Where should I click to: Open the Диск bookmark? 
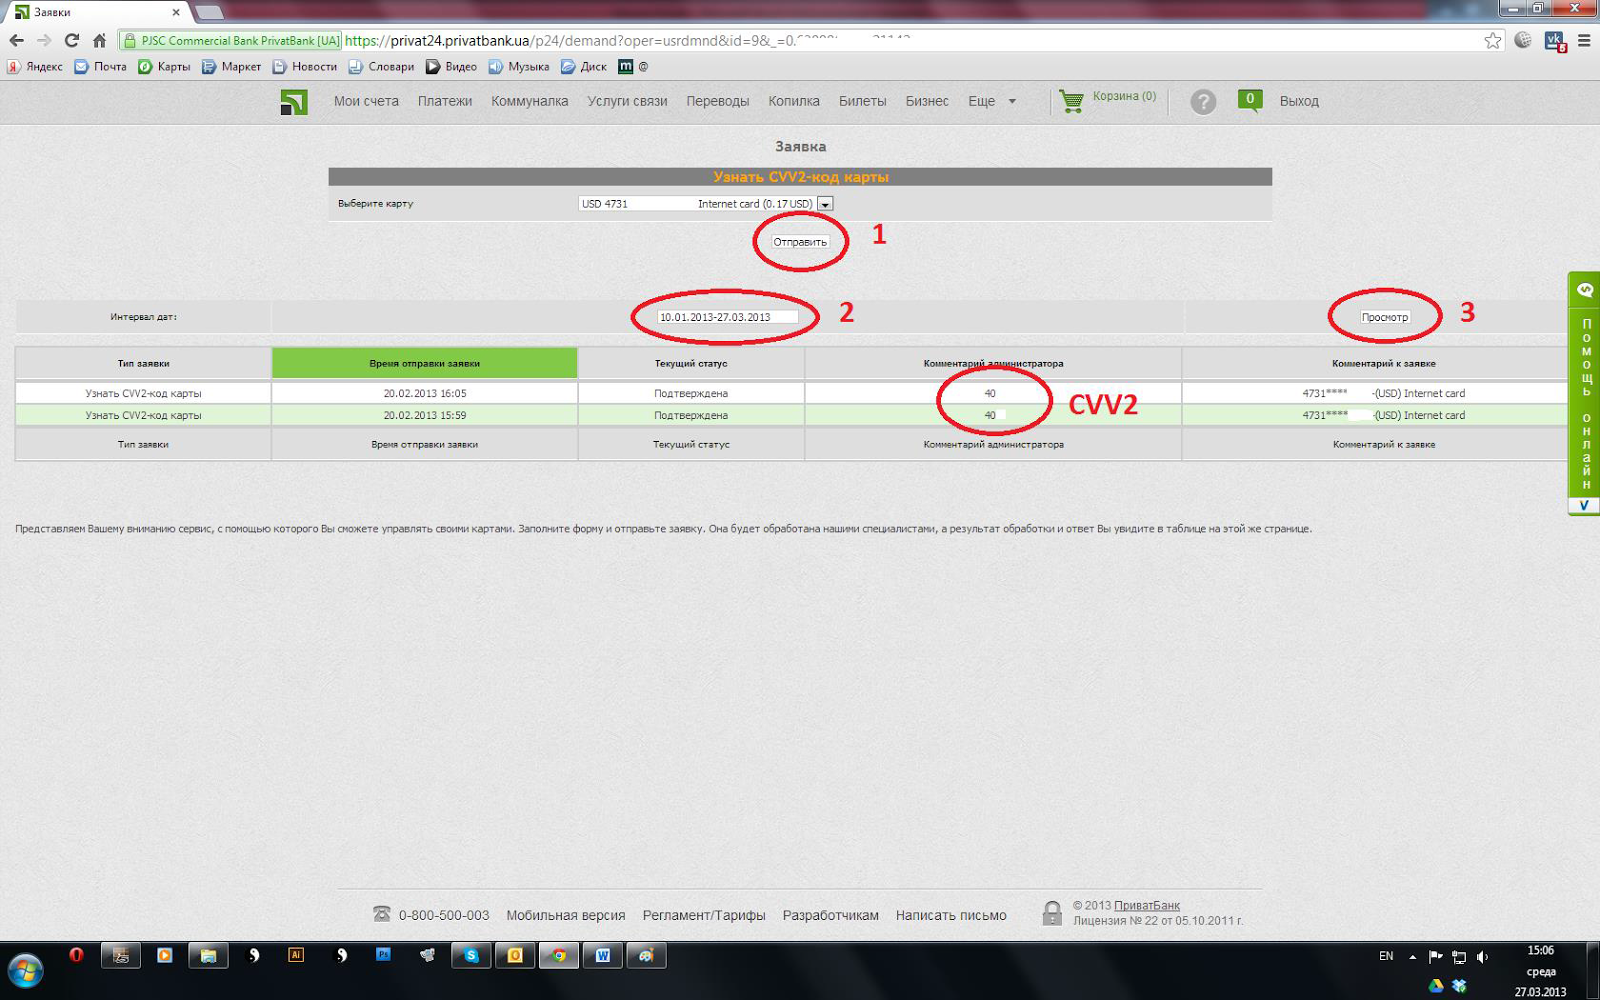(584, 67)
